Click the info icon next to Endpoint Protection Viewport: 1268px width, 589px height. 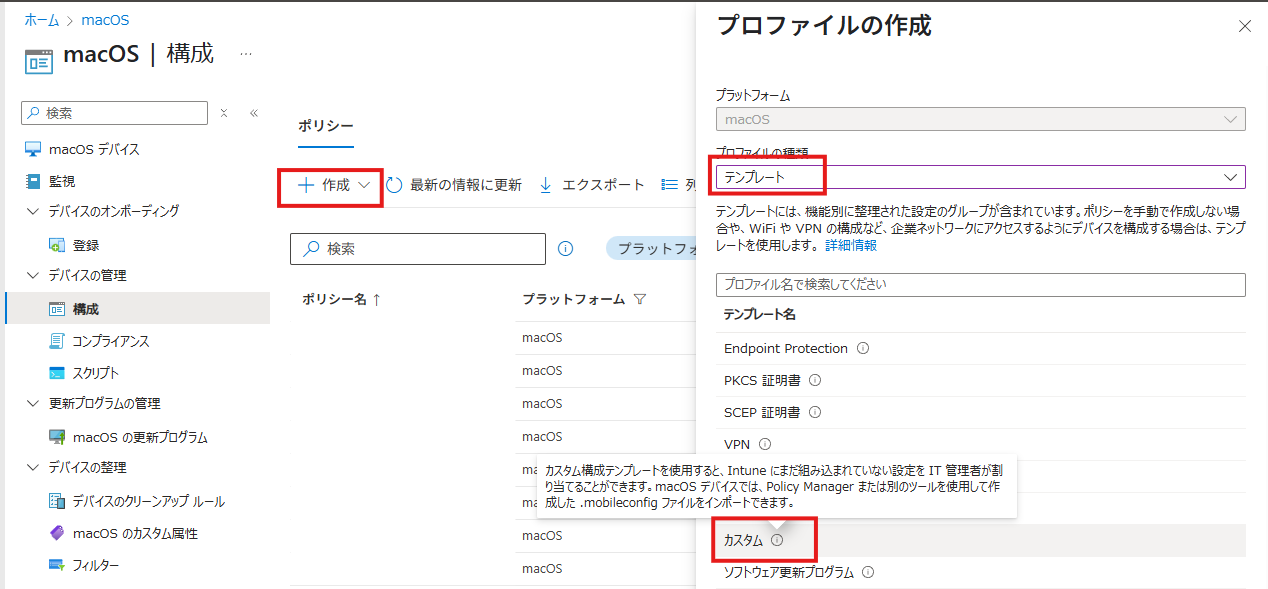tap(863, 349)
